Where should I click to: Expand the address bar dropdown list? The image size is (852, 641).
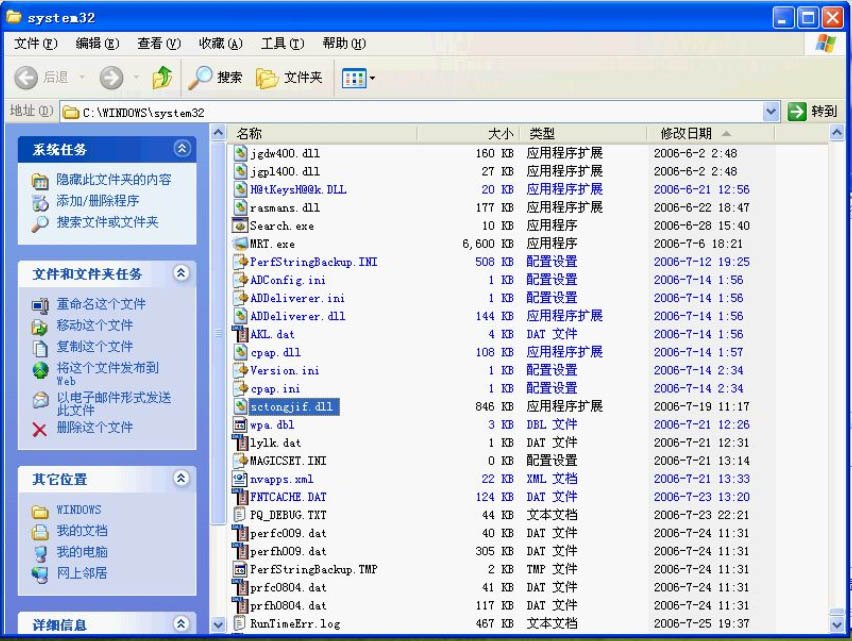[770, 112]
